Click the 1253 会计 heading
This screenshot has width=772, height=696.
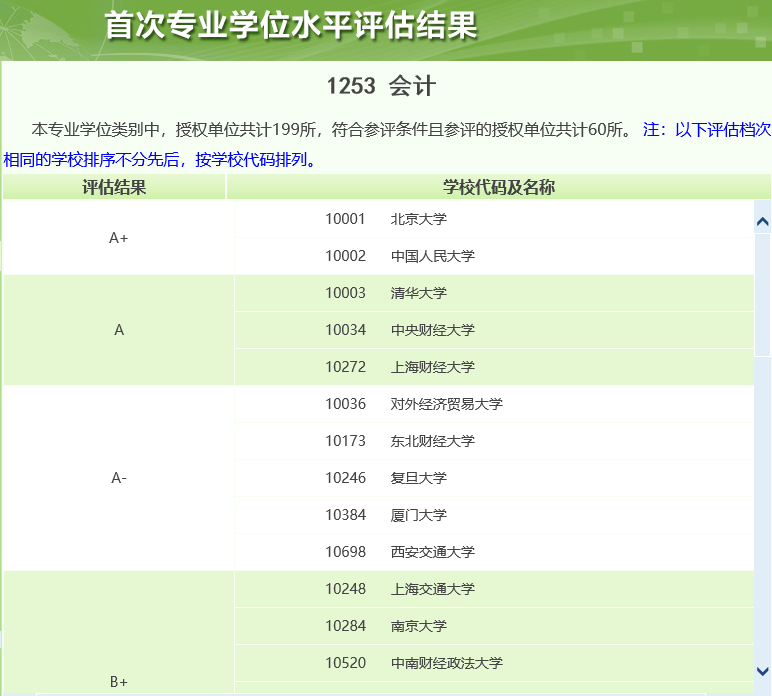click(x=382, y=86)
